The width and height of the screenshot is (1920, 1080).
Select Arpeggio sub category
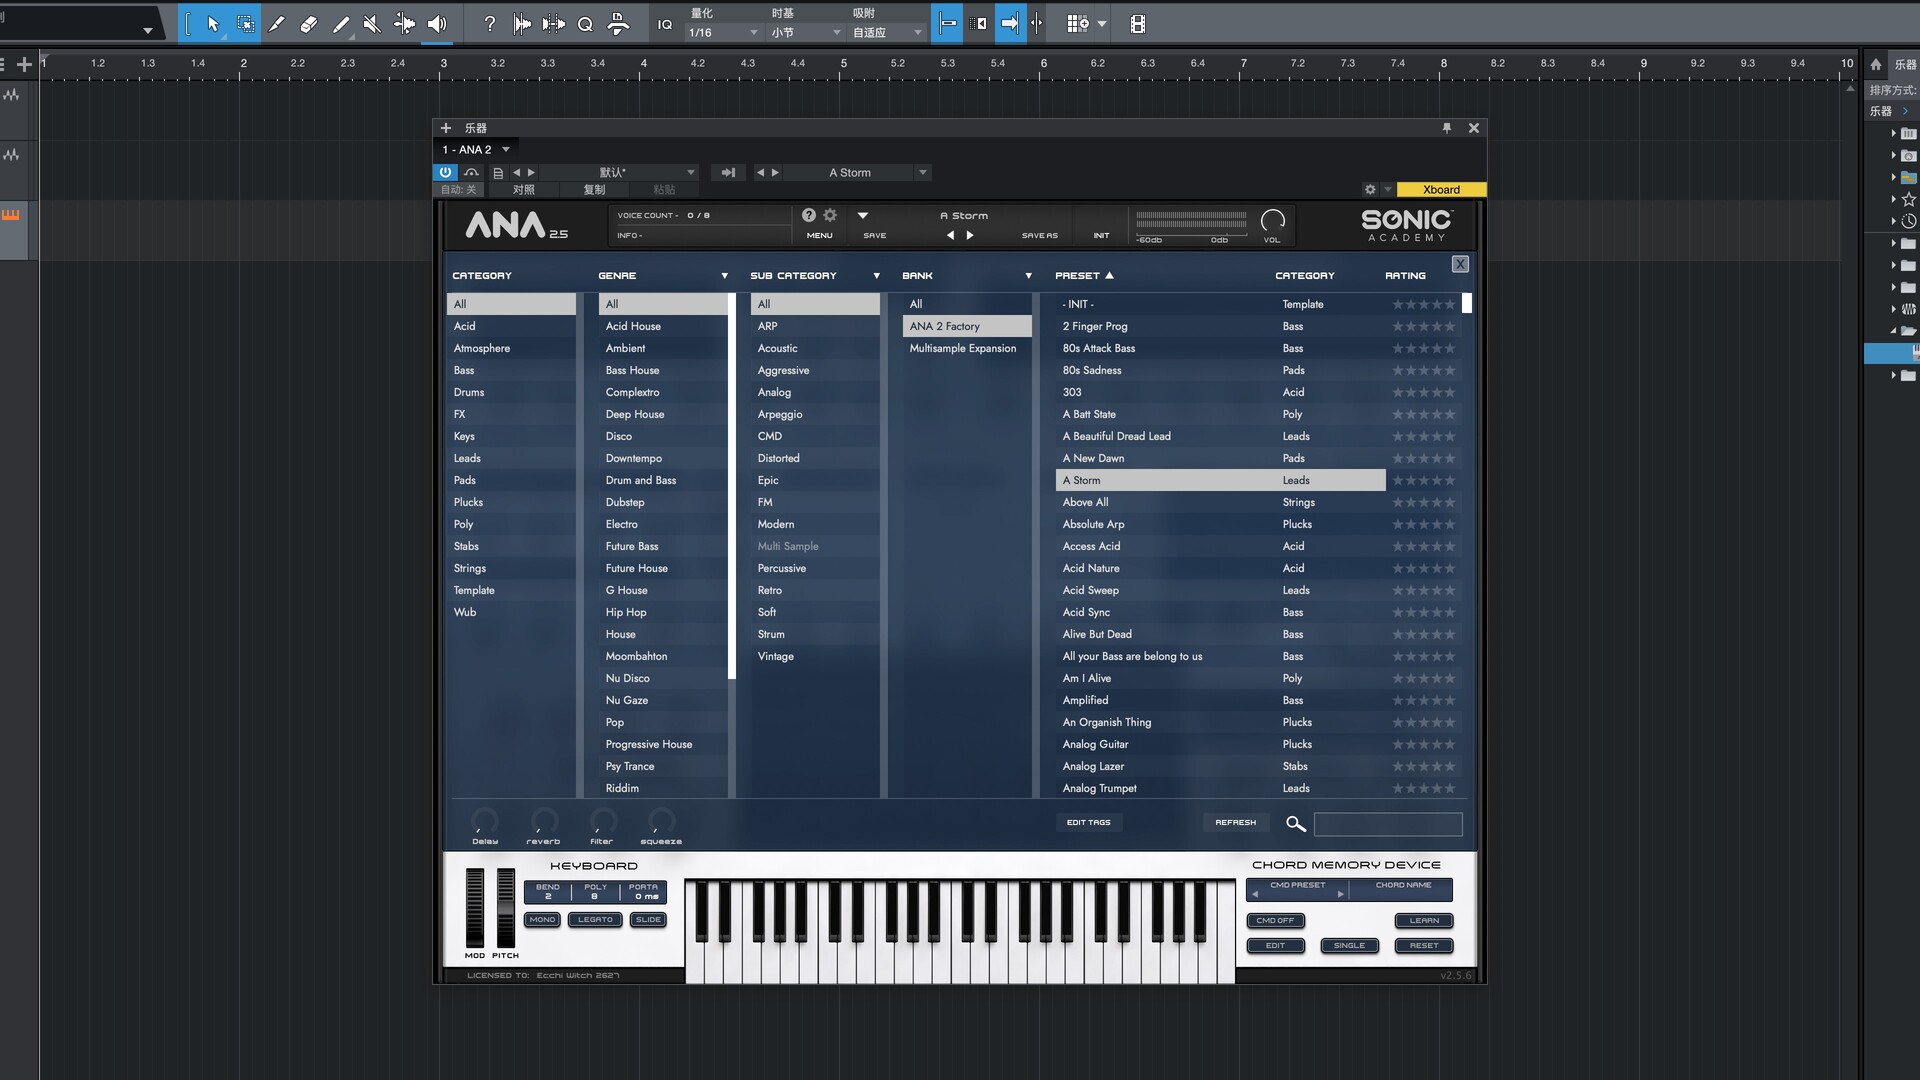point(815,414)
